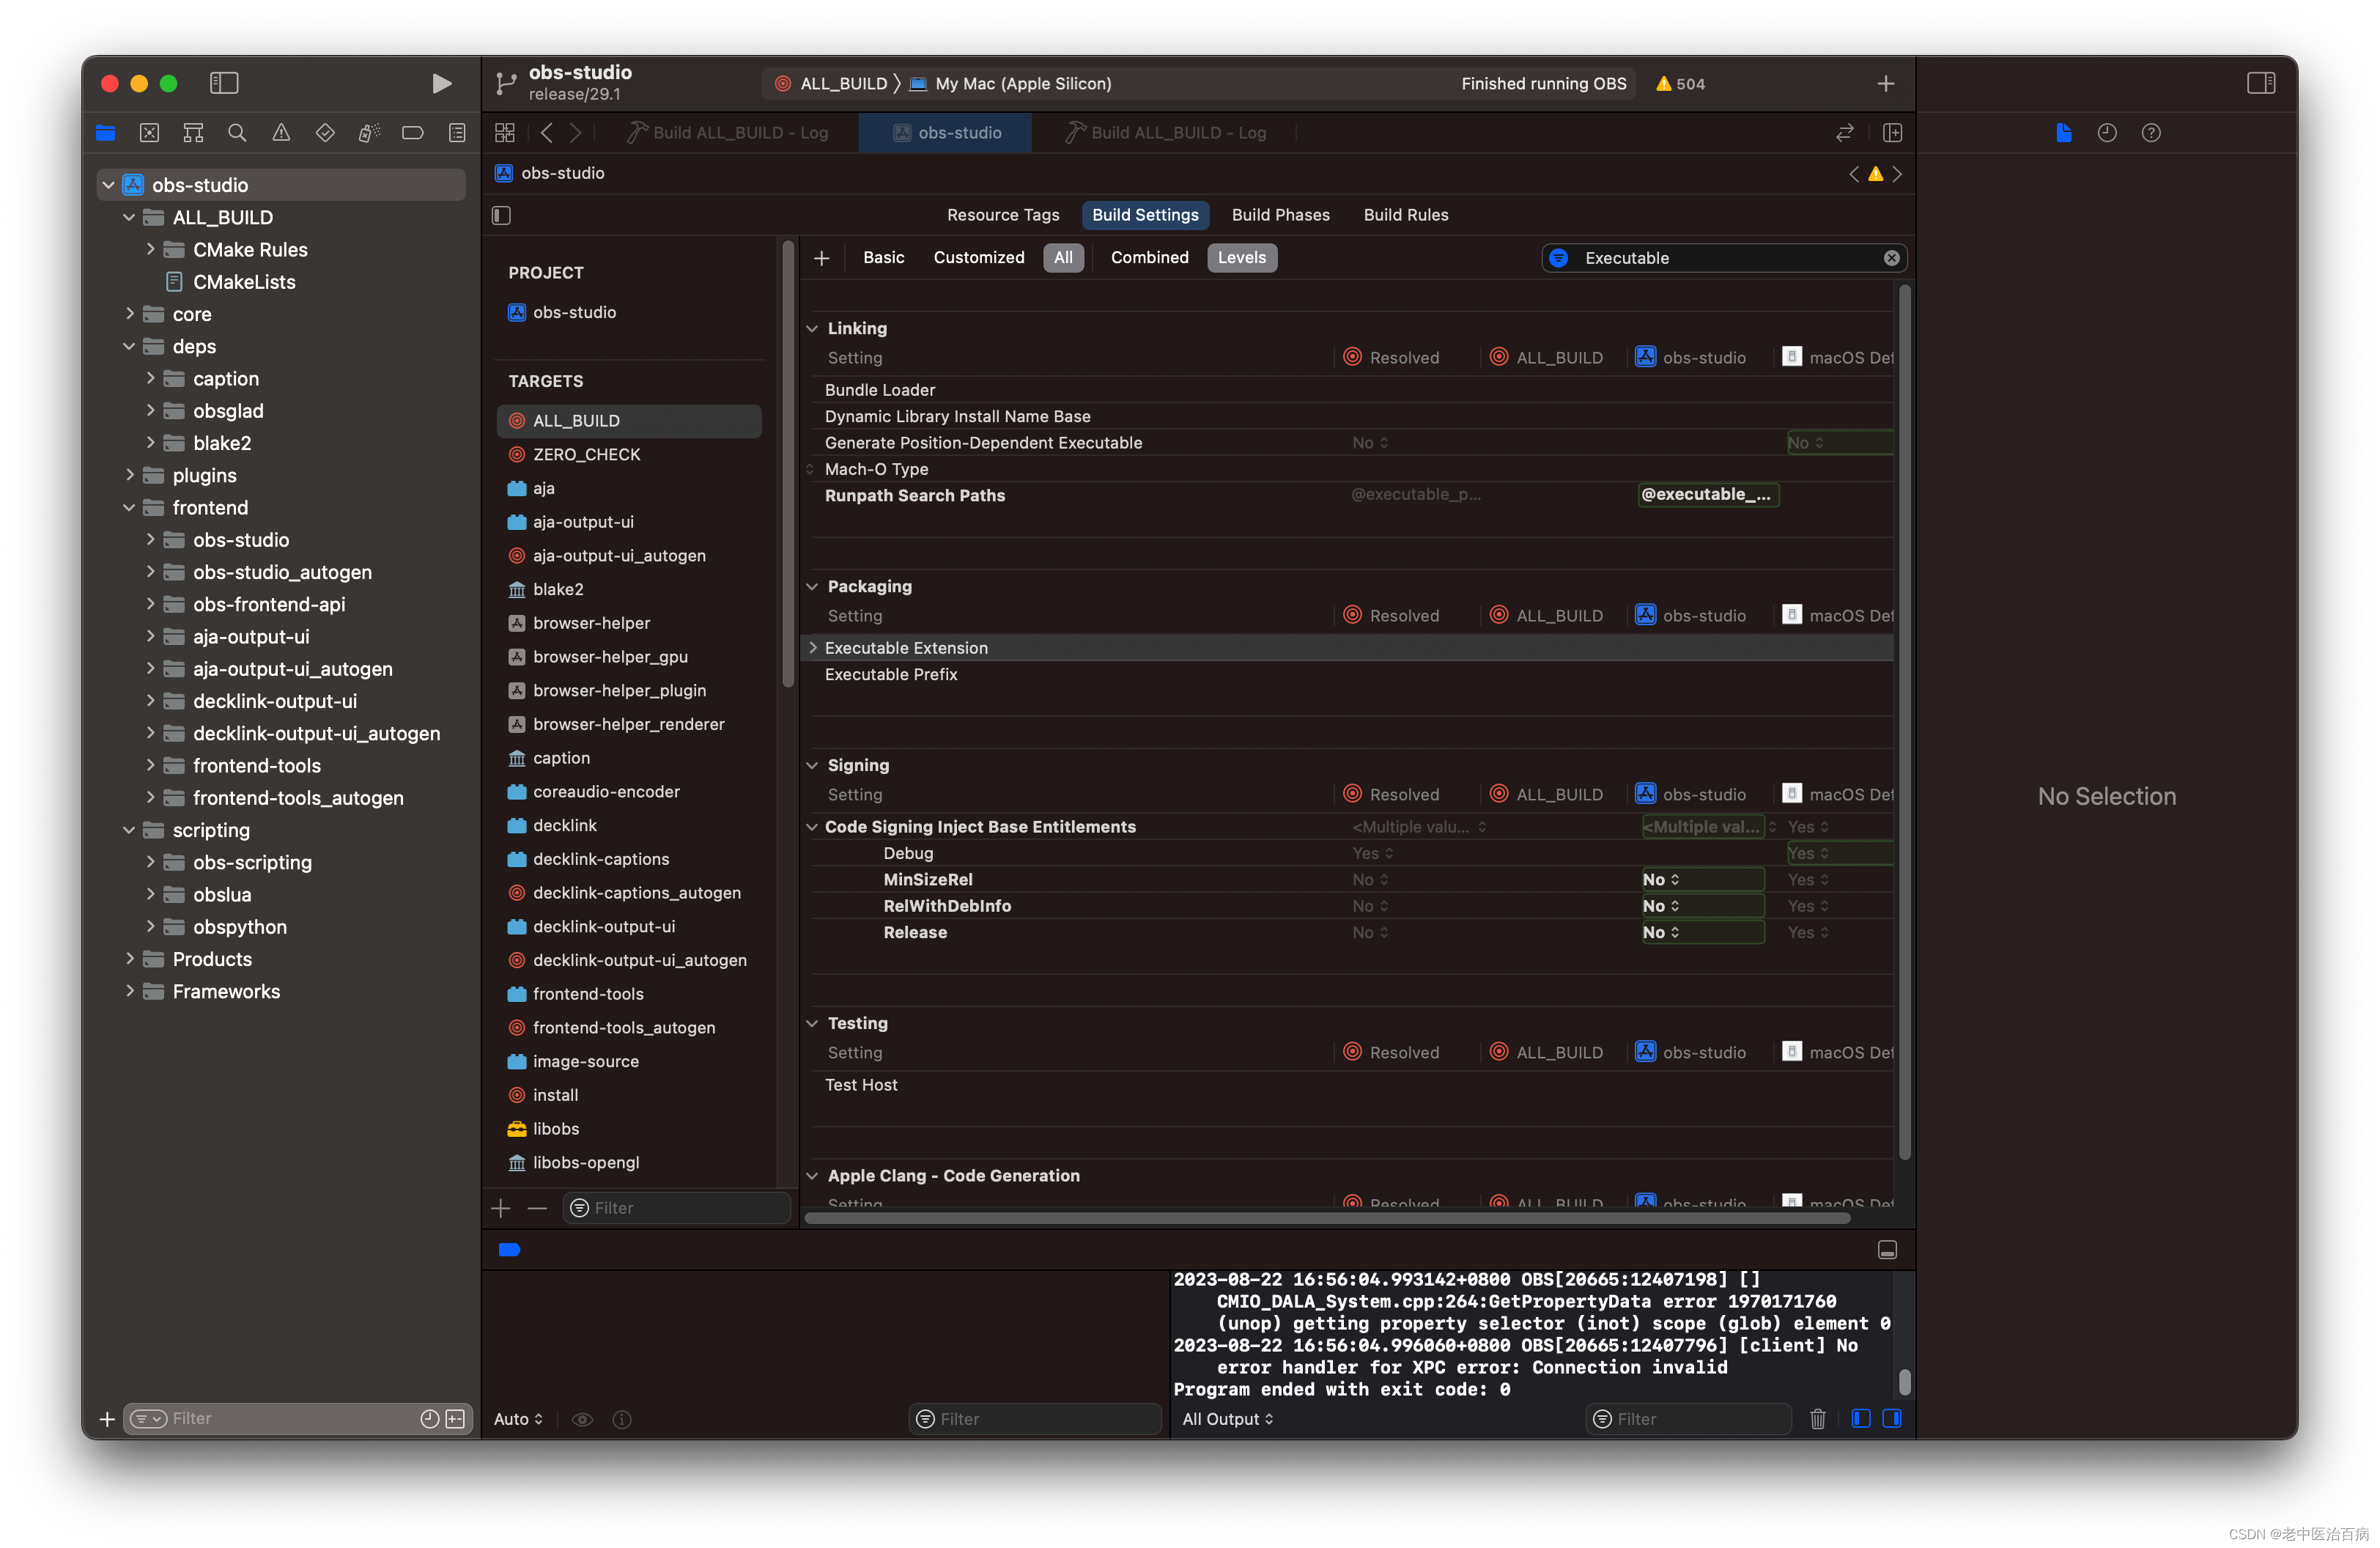This screenshot has height=1548, width=2380.
Task: Add an editor pane on the right
Action: tap(1893, 132)
